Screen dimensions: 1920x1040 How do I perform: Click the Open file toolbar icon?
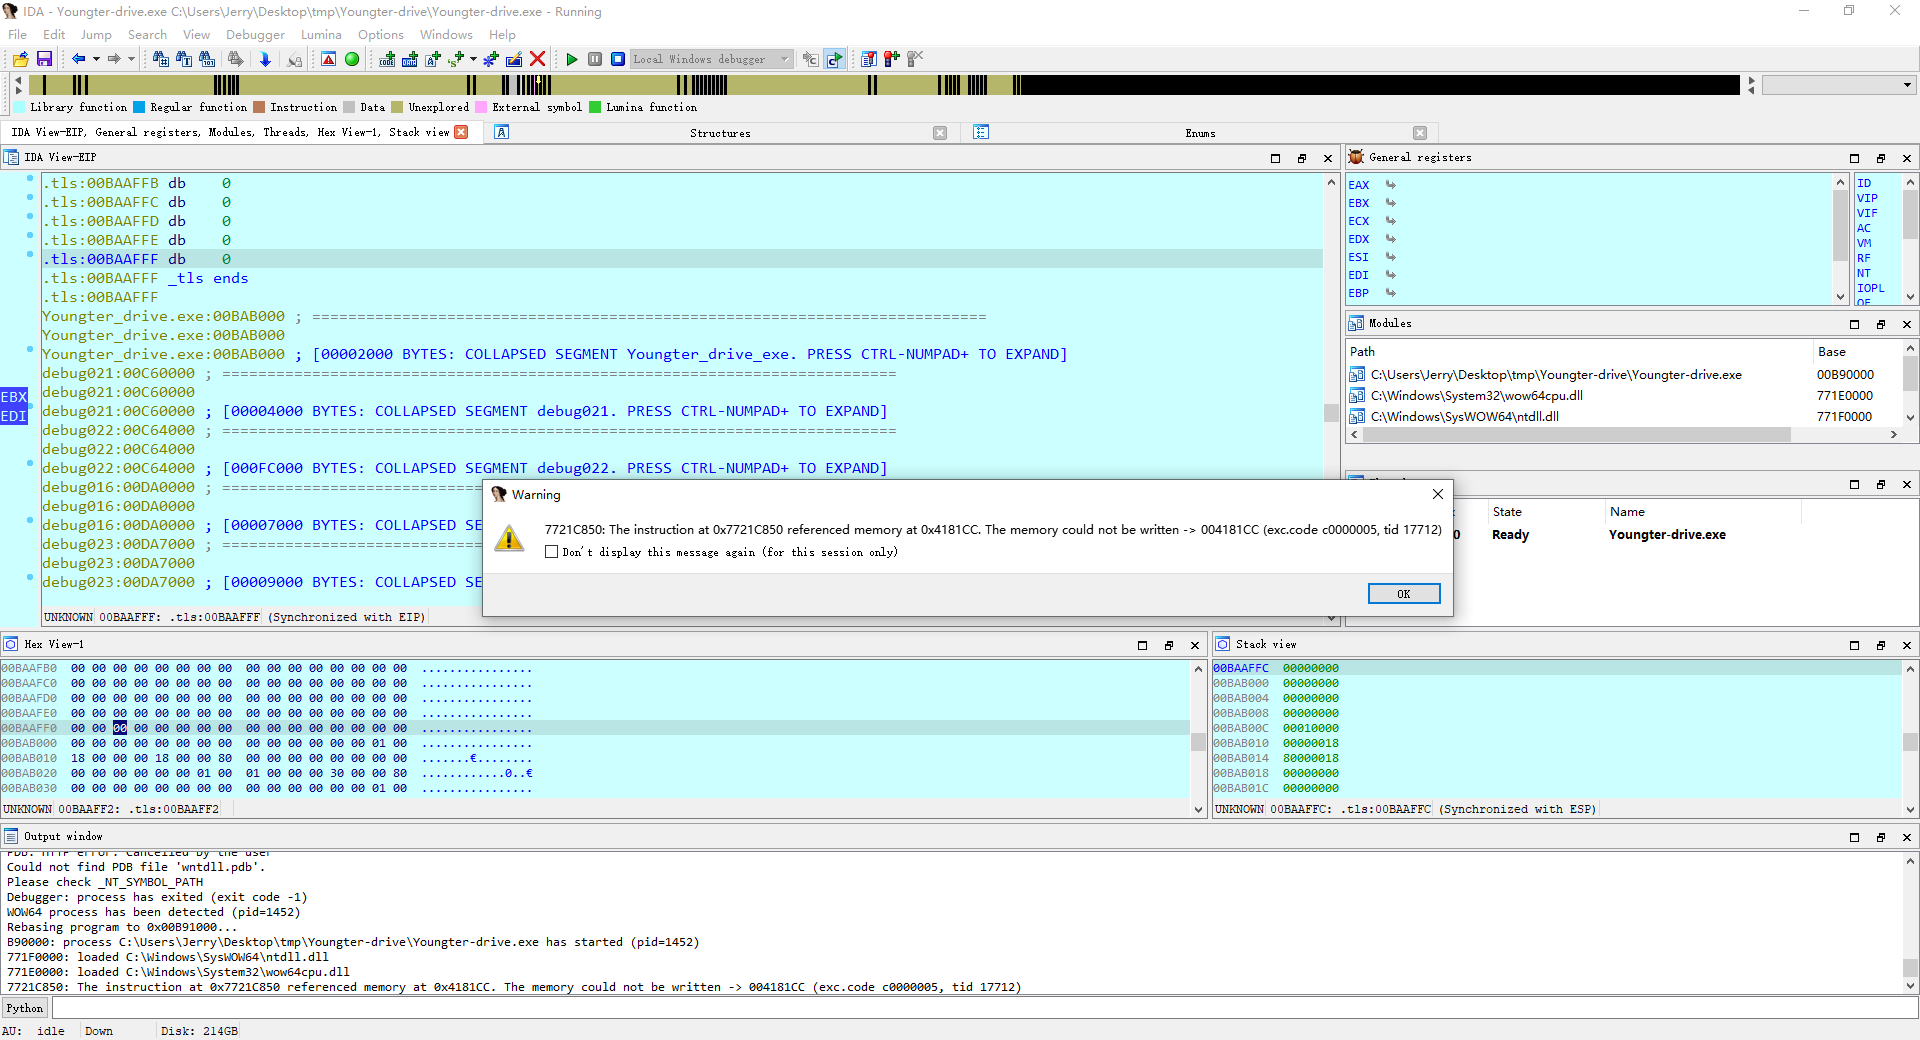(x=20, y=59)
